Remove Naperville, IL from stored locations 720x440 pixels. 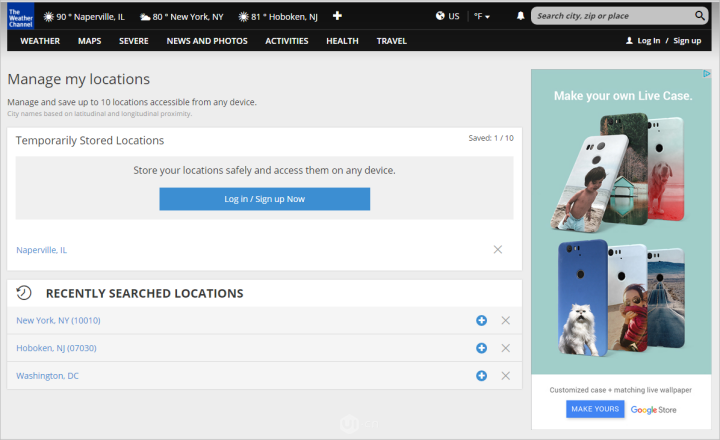click(x=498, y=249)
